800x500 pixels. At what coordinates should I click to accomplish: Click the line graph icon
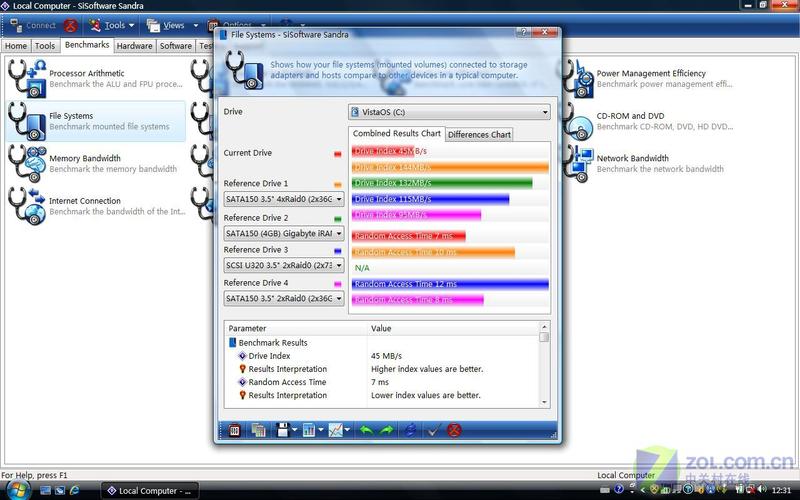coord(335,431)
